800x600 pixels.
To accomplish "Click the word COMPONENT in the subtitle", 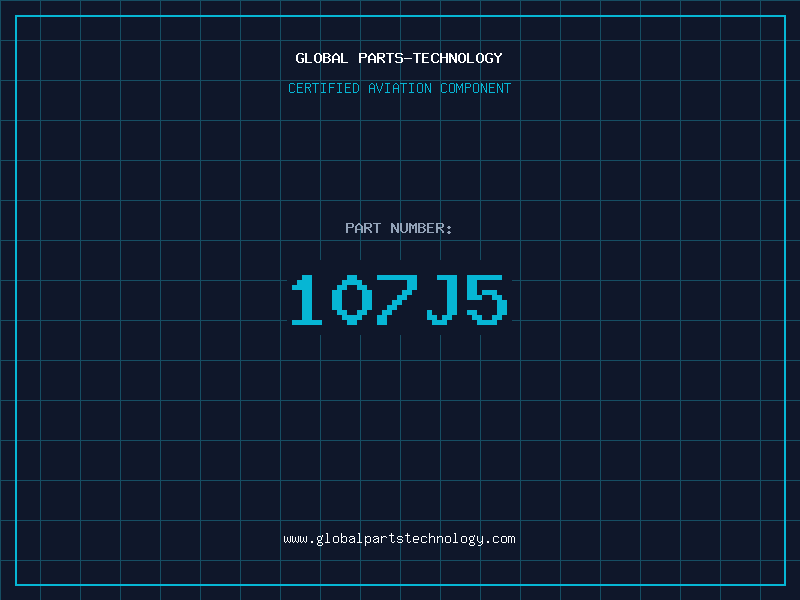I will (x=476, y=88).
